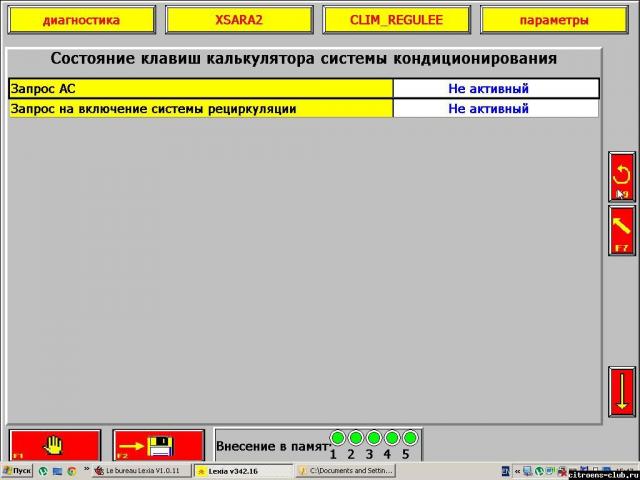Click the F1 hand stop button
Image resolution: width=640 pixels, height=480 pixels.
[55, 444]
